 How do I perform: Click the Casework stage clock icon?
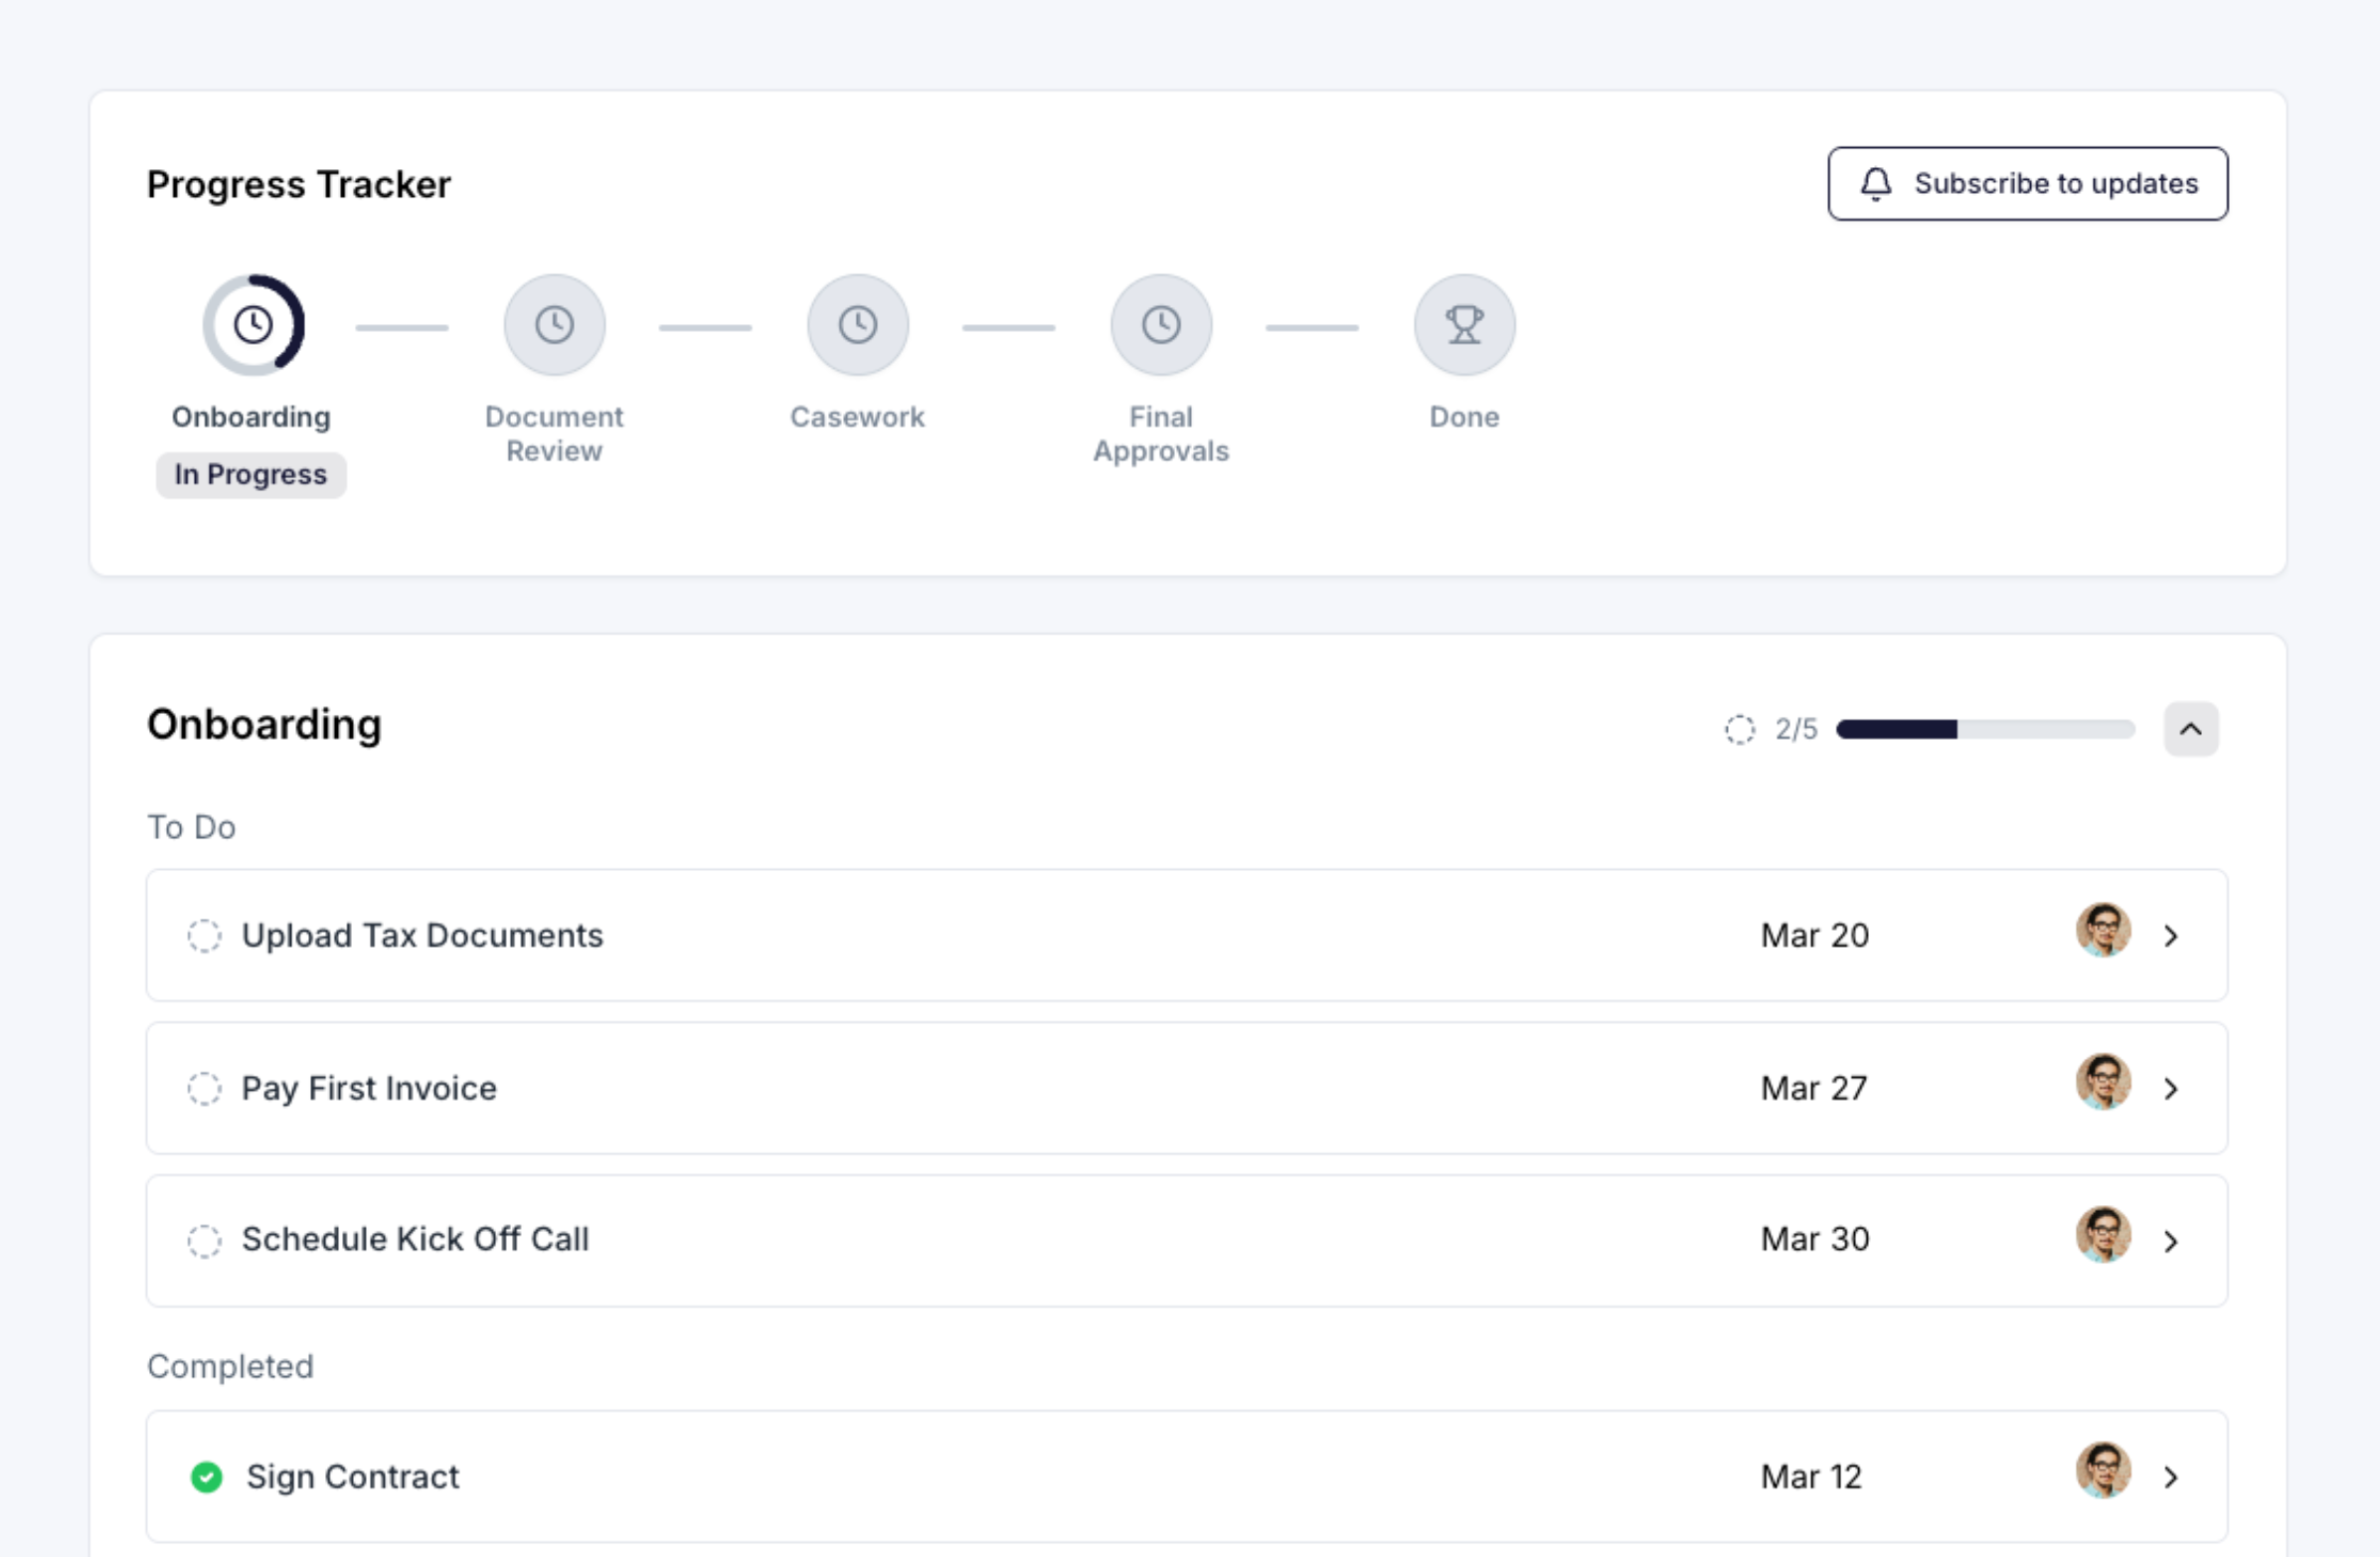coord(857,325)
